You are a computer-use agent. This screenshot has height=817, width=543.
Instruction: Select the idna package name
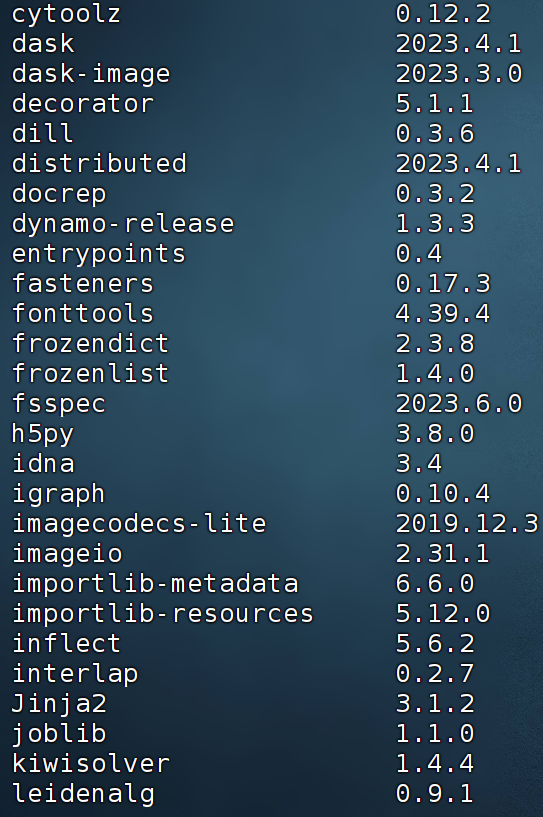click(43, 463)
